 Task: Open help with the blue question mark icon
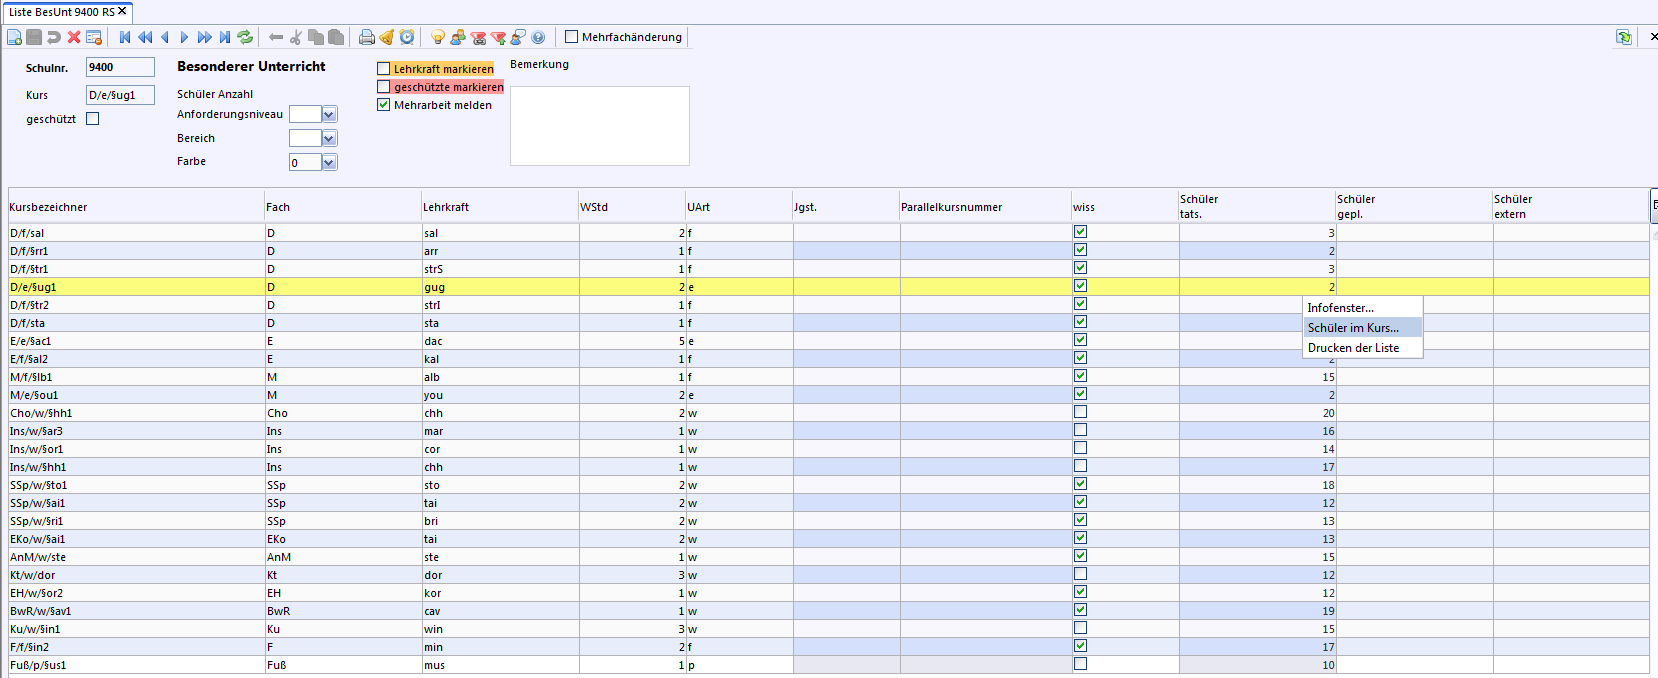point(538,37)
